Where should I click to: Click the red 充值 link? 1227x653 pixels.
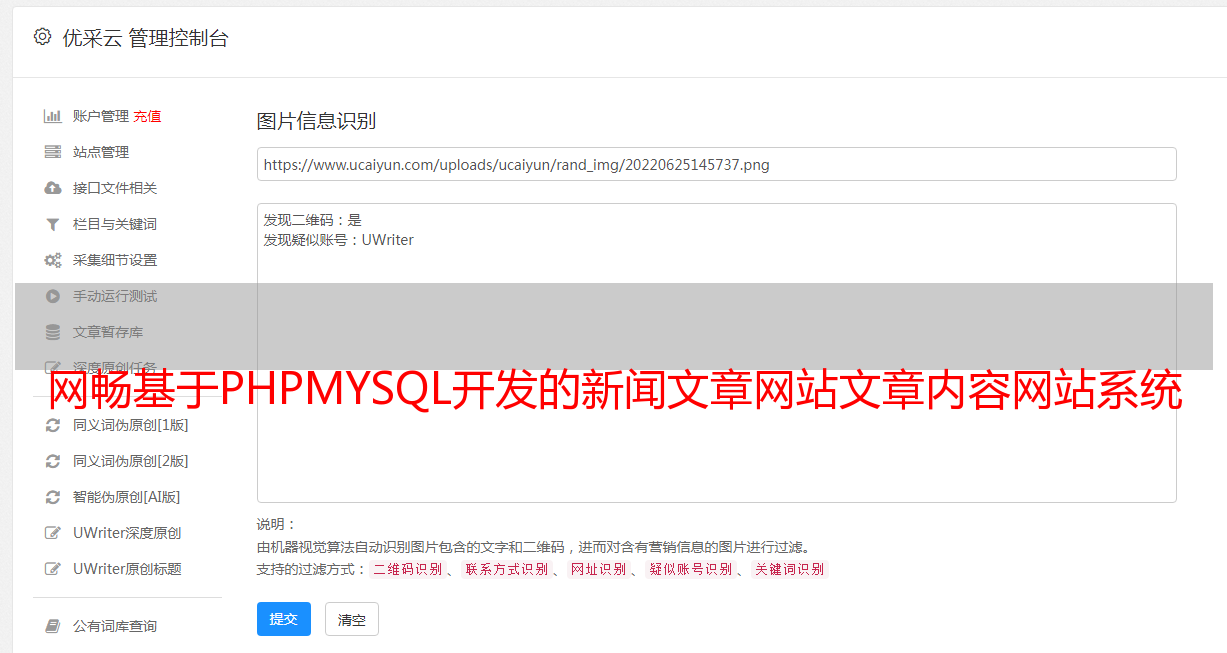pos(147,116)
